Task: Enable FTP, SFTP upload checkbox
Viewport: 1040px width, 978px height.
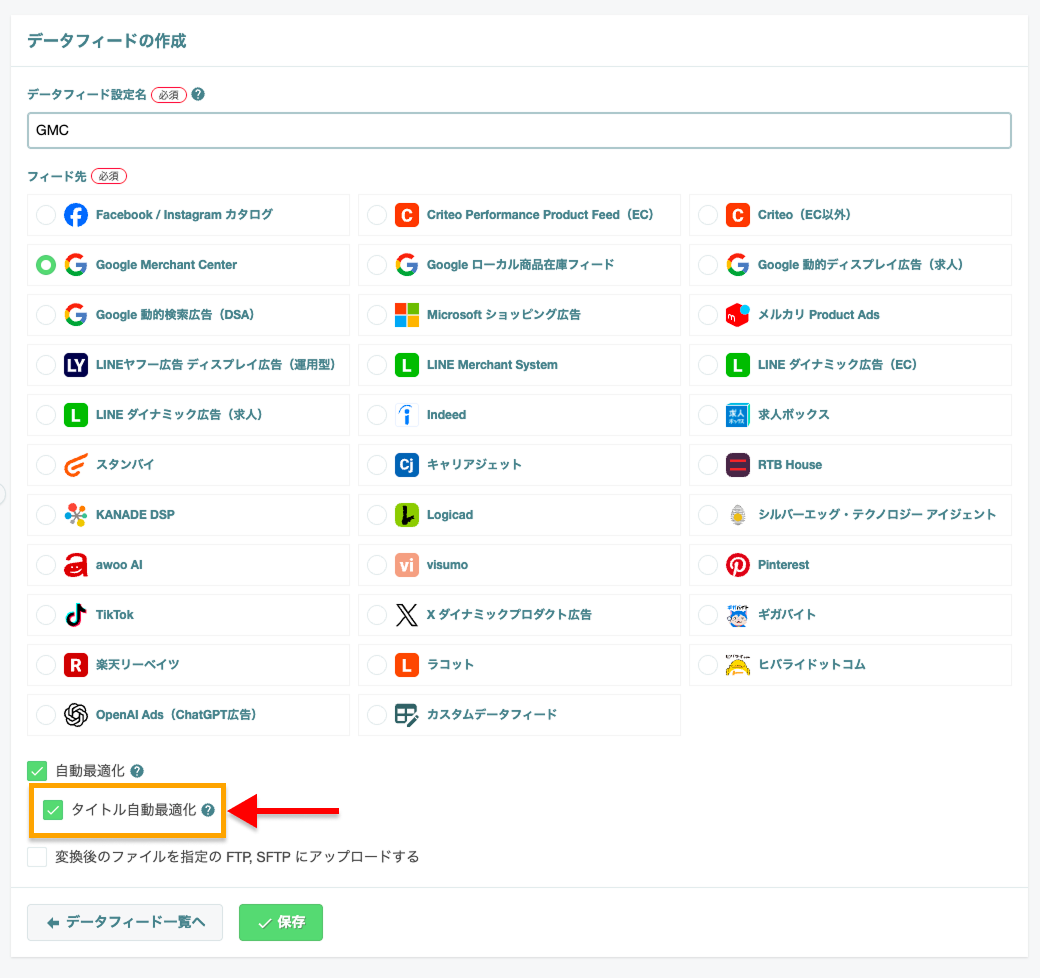Action: tap(37, 857)
